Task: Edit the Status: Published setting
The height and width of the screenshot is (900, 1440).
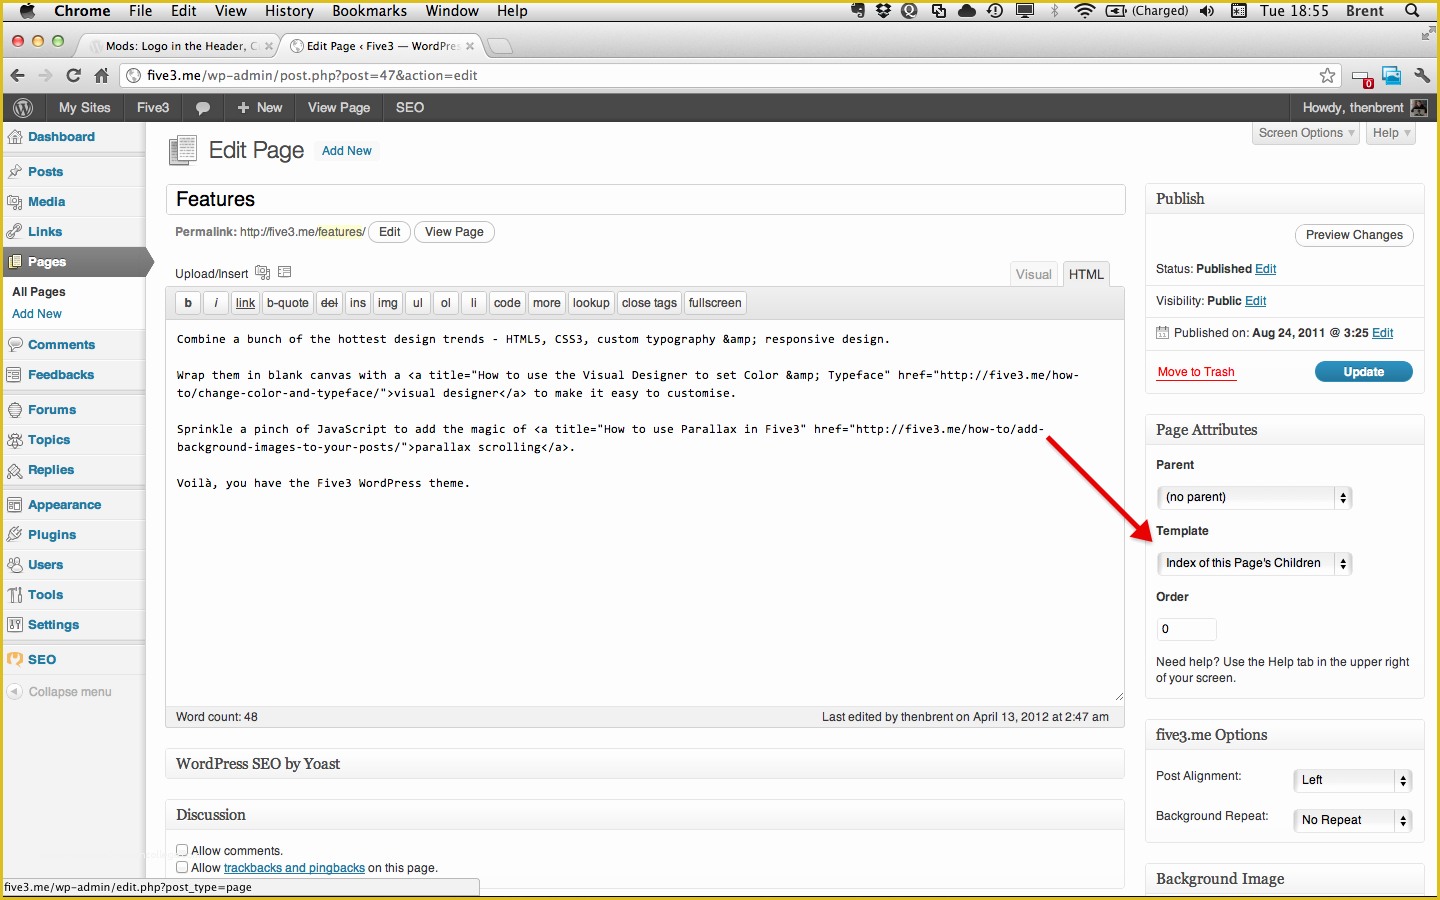Action: [x=1266, y=269]
